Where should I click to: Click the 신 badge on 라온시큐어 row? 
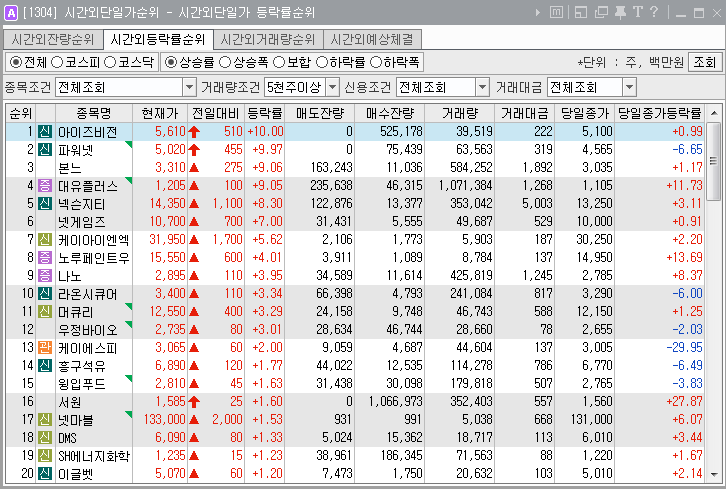pyautogui.click(x=45, y=294)
